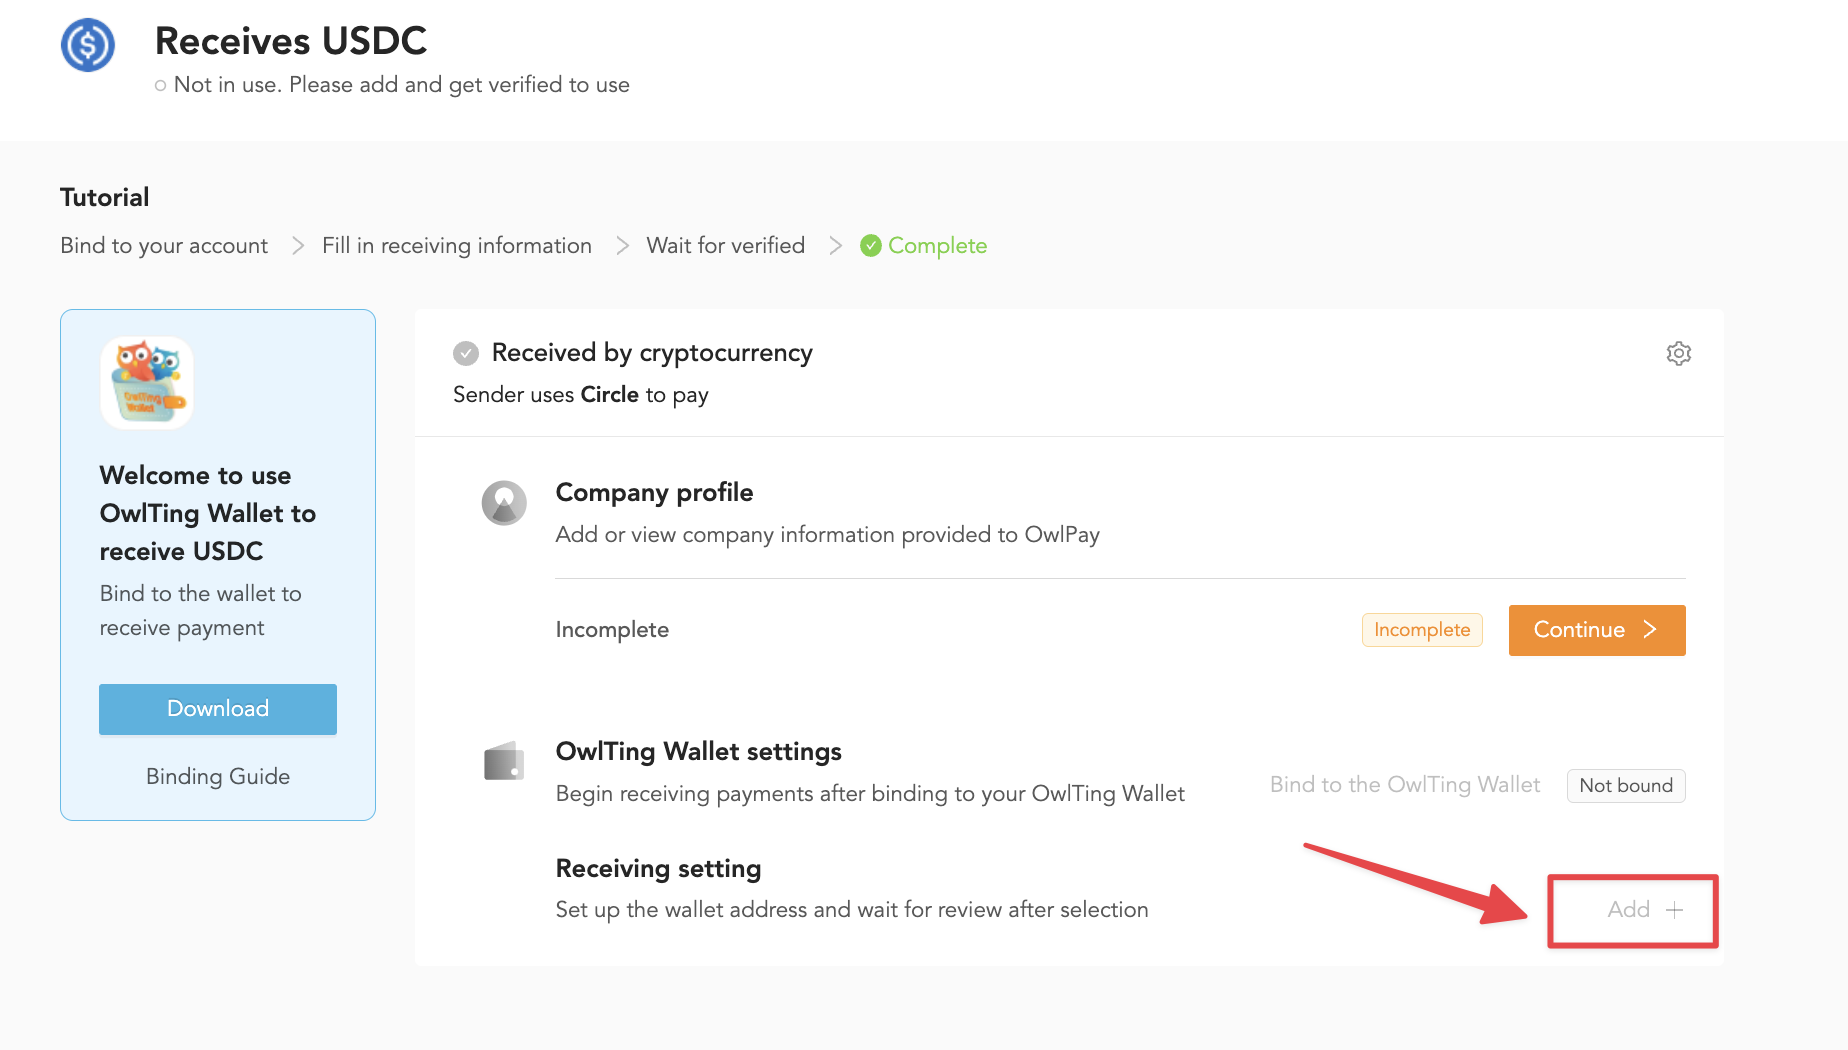Select the Bind to your account step

[164, 246]
